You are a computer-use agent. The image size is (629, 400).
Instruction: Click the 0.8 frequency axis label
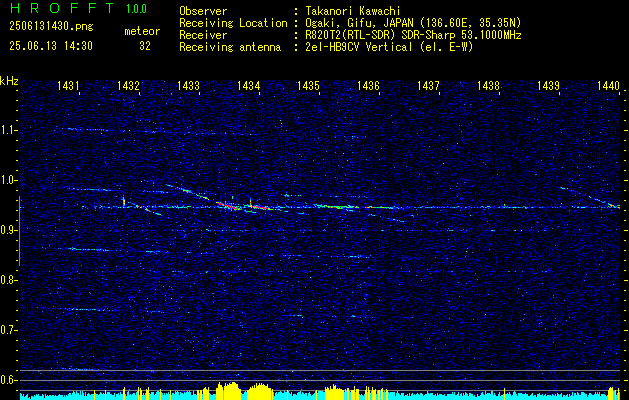(7, 280)
